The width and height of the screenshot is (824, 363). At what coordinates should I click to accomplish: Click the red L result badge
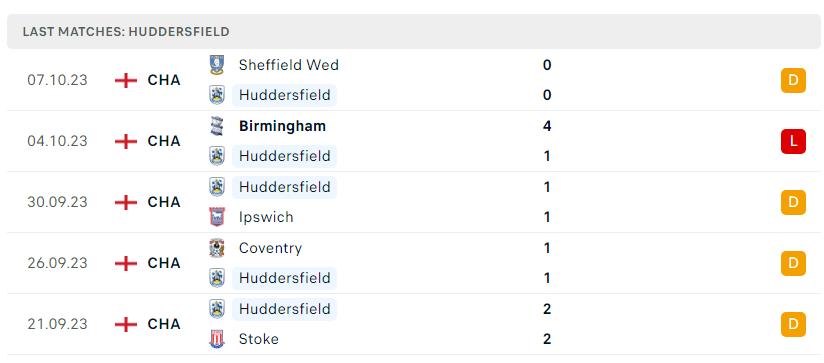793,141
